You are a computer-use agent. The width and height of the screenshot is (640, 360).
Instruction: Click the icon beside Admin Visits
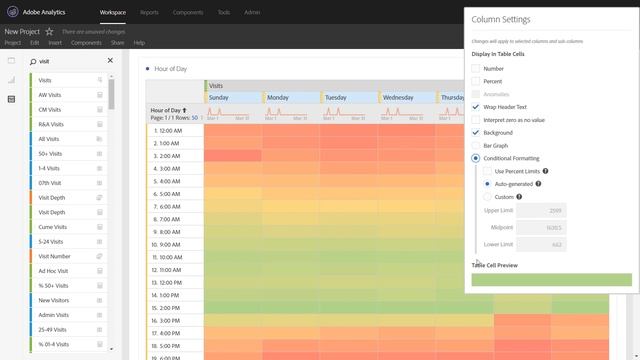click(100, 315)
